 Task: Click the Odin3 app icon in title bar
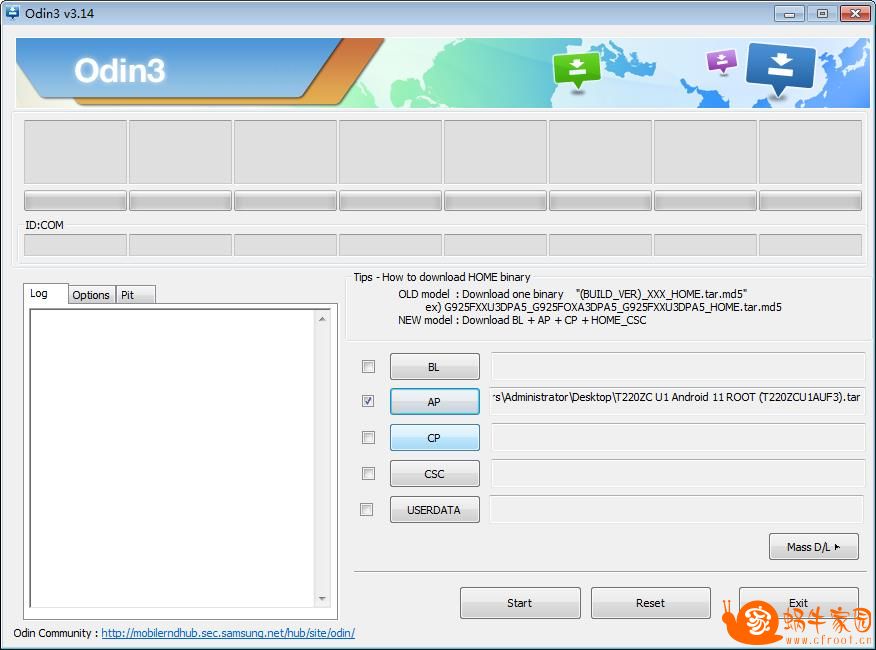pyautogui.click(x=12, y=12)
